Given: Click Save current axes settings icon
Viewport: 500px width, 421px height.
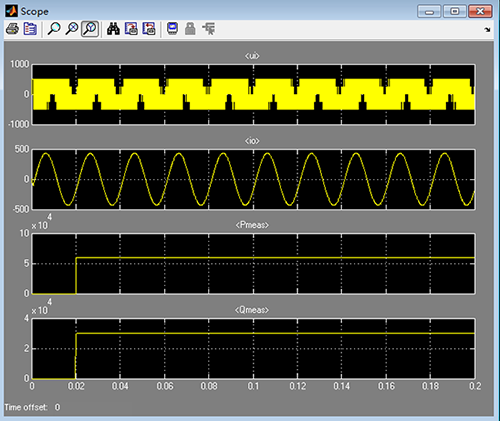Looking at the screenshot, I should [131, 29].
